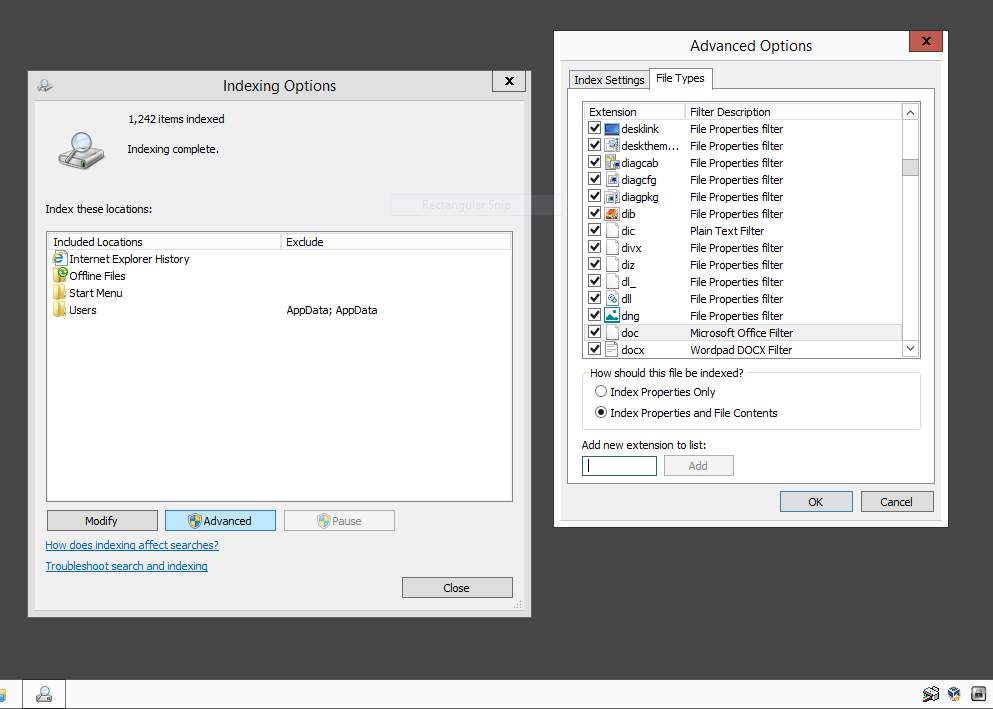Screen dimensions: 993x709
Task: Uncheck the doc extension checkbox
Action: click(595, 332)
